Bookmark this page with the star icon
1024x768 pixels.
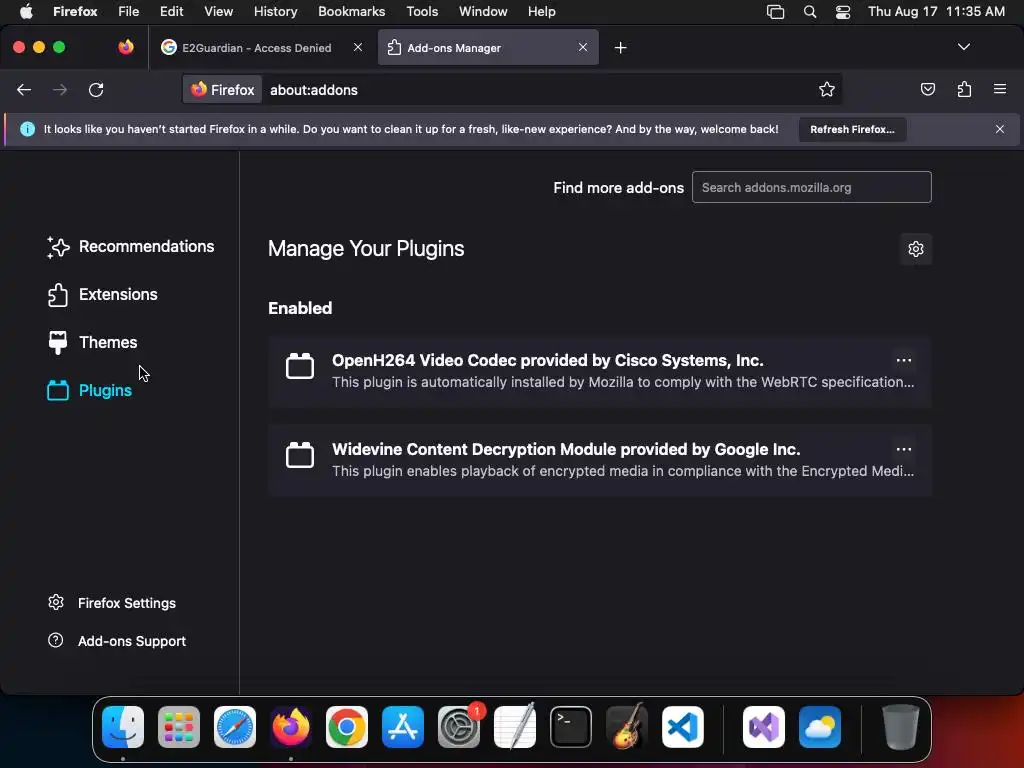[827, 89]
